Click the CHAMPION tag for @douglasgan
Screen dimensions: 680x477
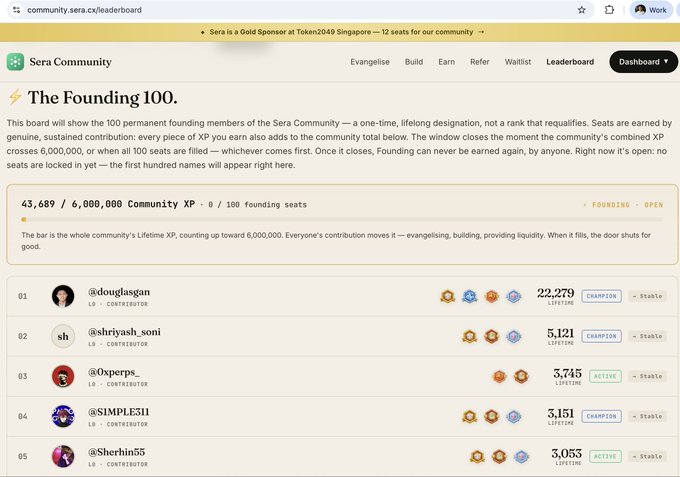pyautogui.click(x=602, y=296)
